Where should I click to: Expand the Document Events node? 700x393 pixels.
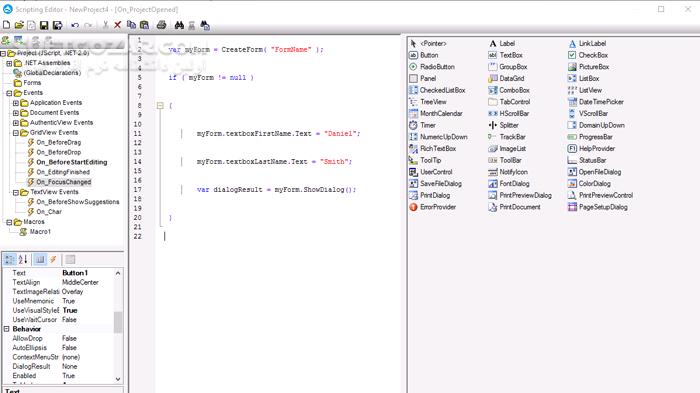16,113
